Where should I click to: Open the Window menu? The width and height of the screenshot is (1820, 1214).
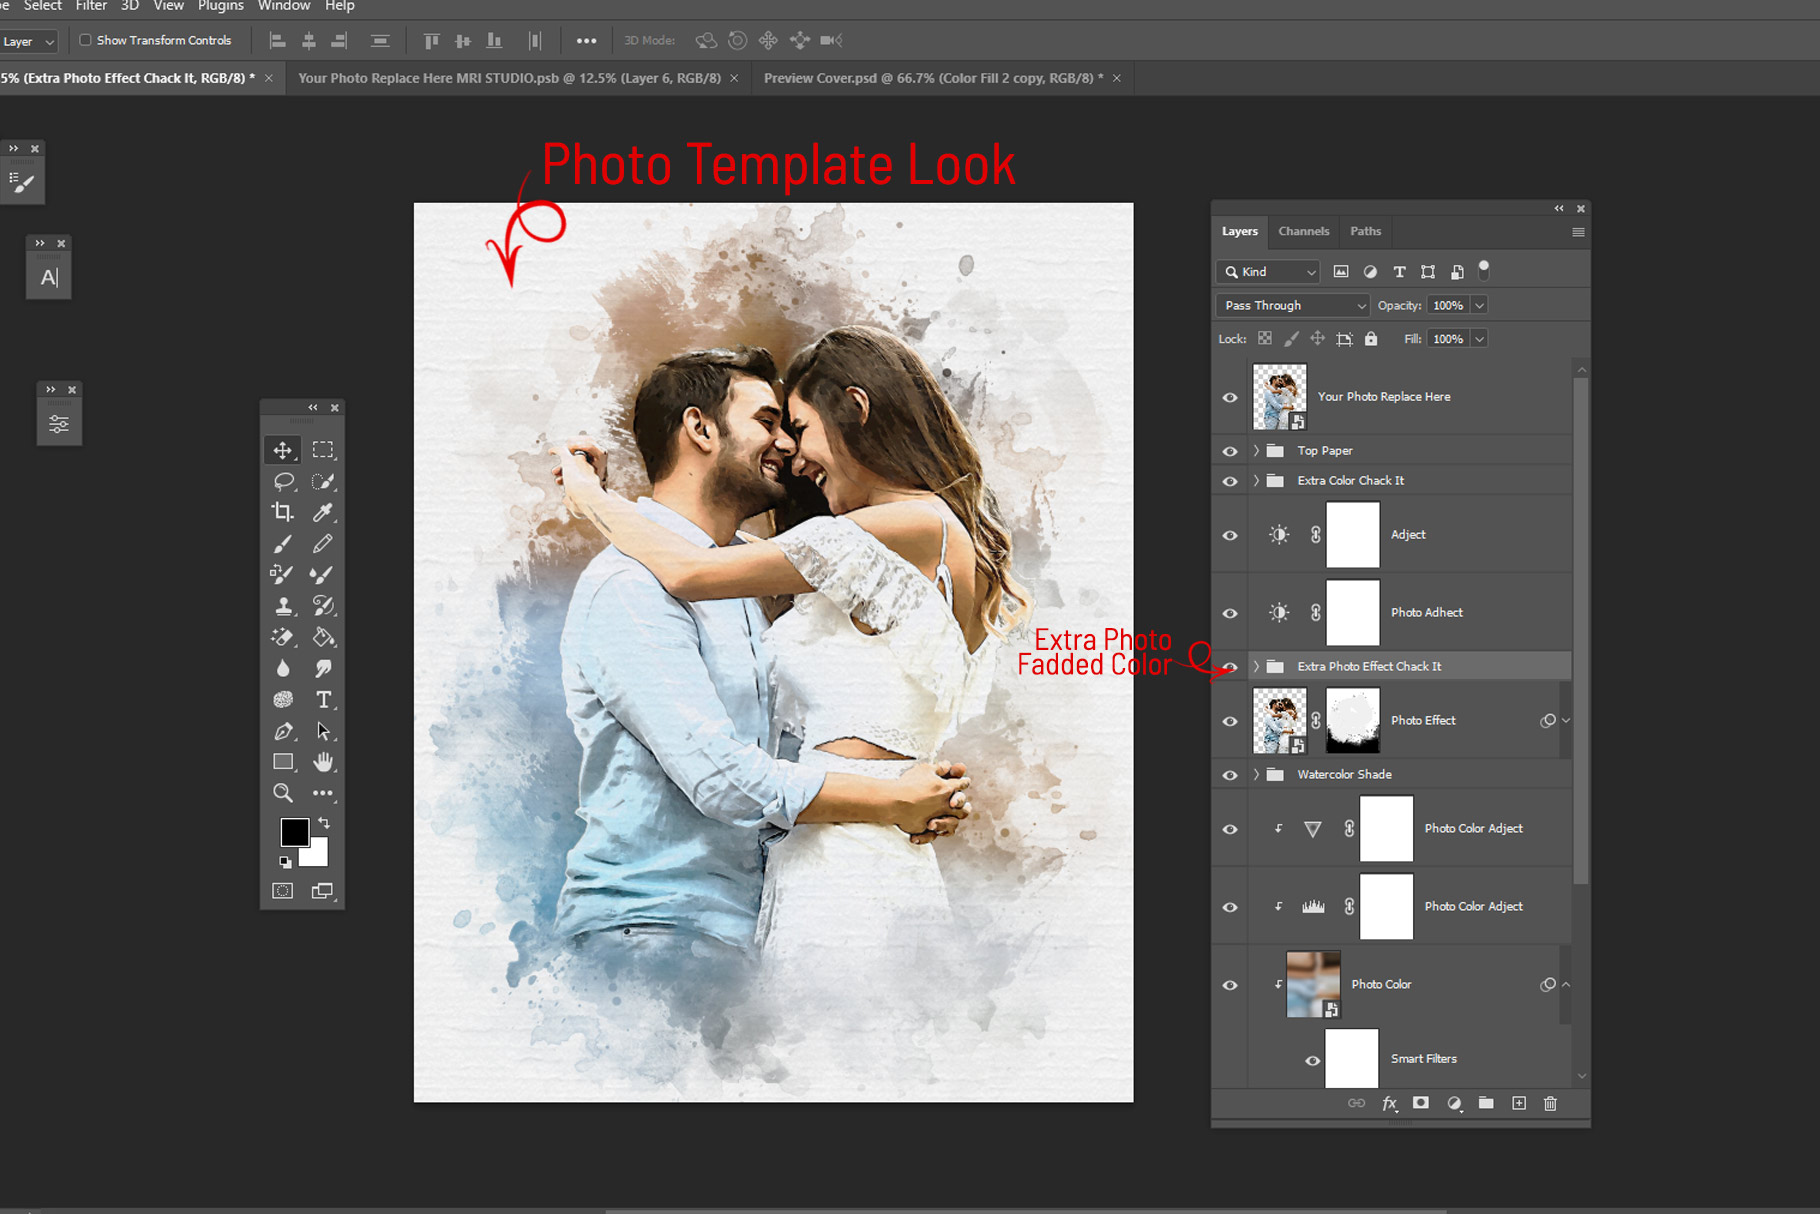pos(284,6)
